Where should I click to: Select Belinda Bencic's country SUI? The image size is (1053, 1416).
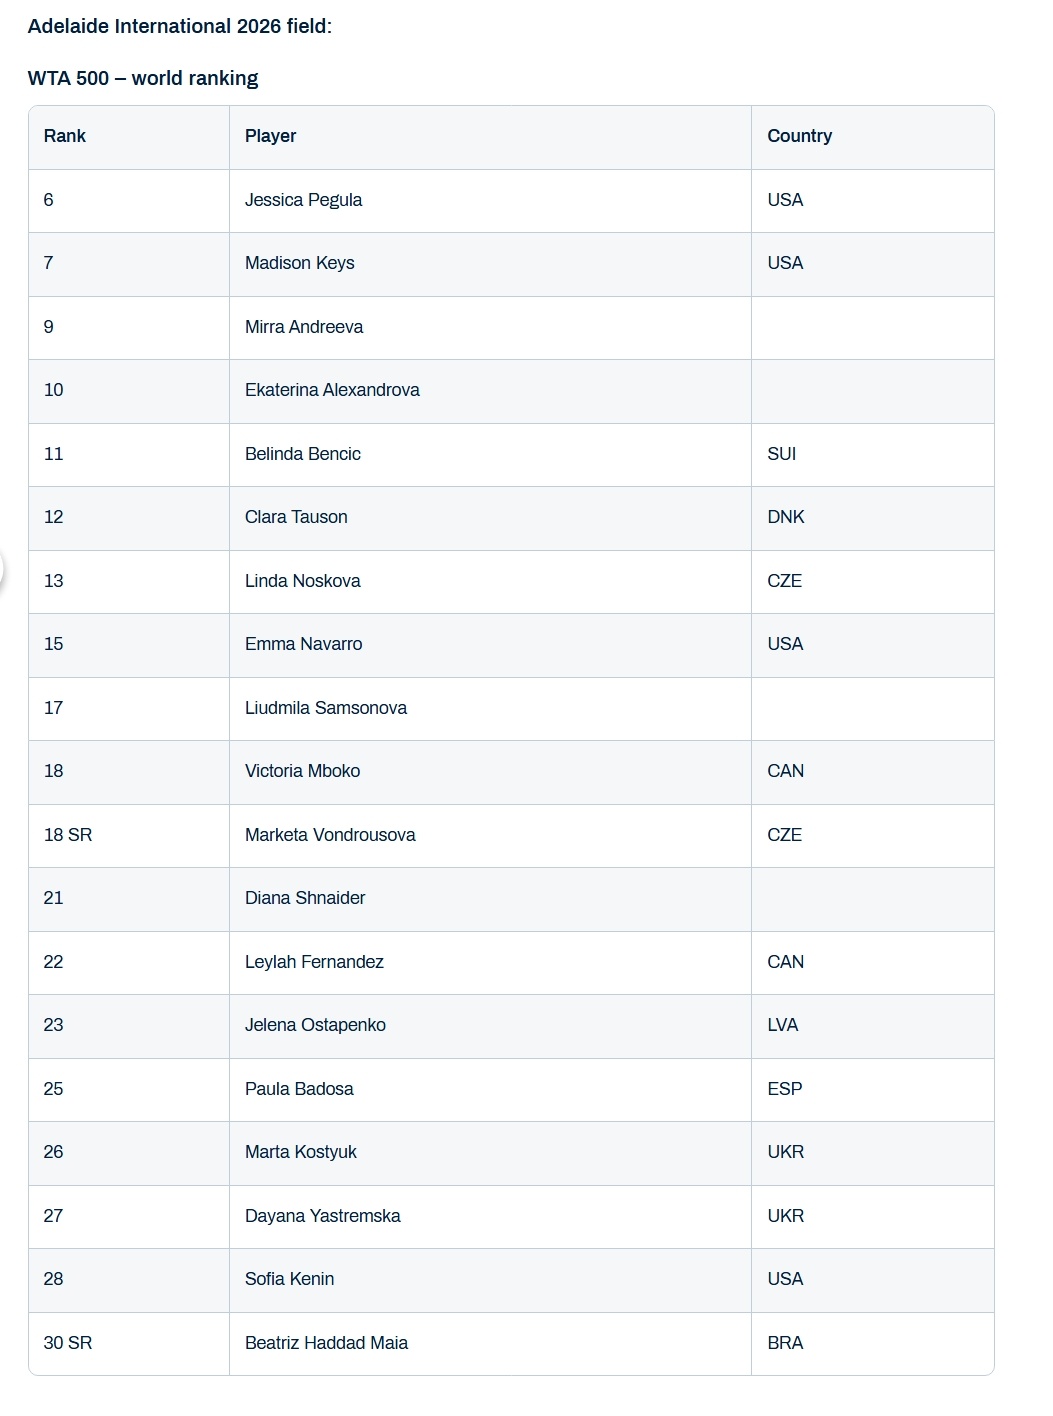(781, 454)
